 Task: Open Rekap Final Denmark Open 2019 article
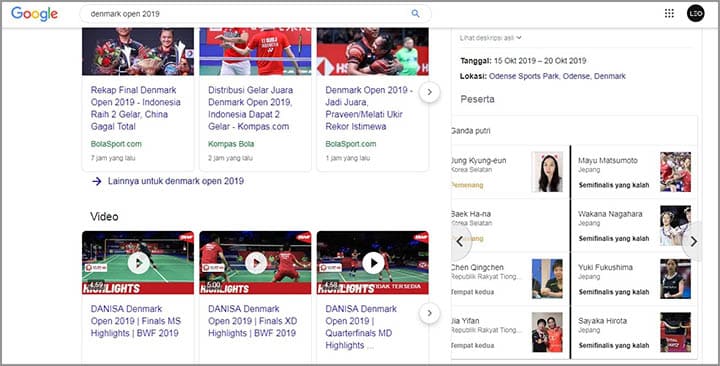pyautogui.click(x=135, y=108)
